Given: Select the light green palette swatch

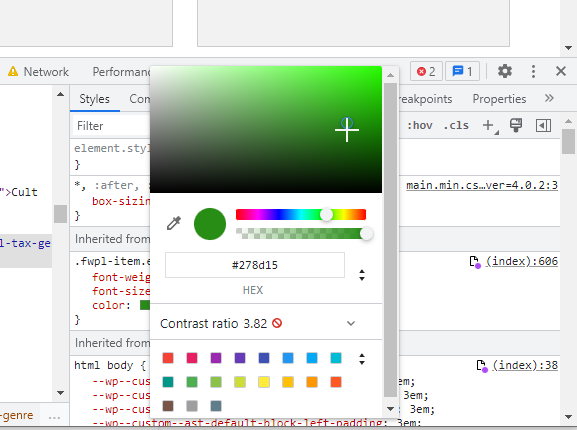Looking at the screenshot, I should pos(216,382).
